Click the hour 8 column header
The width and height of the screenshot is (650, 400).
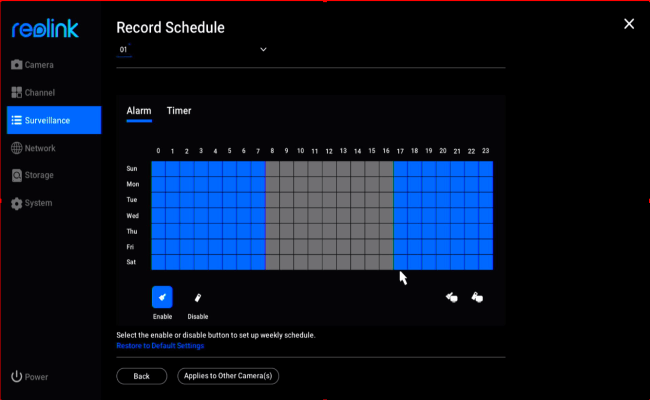tap(272, 151)
